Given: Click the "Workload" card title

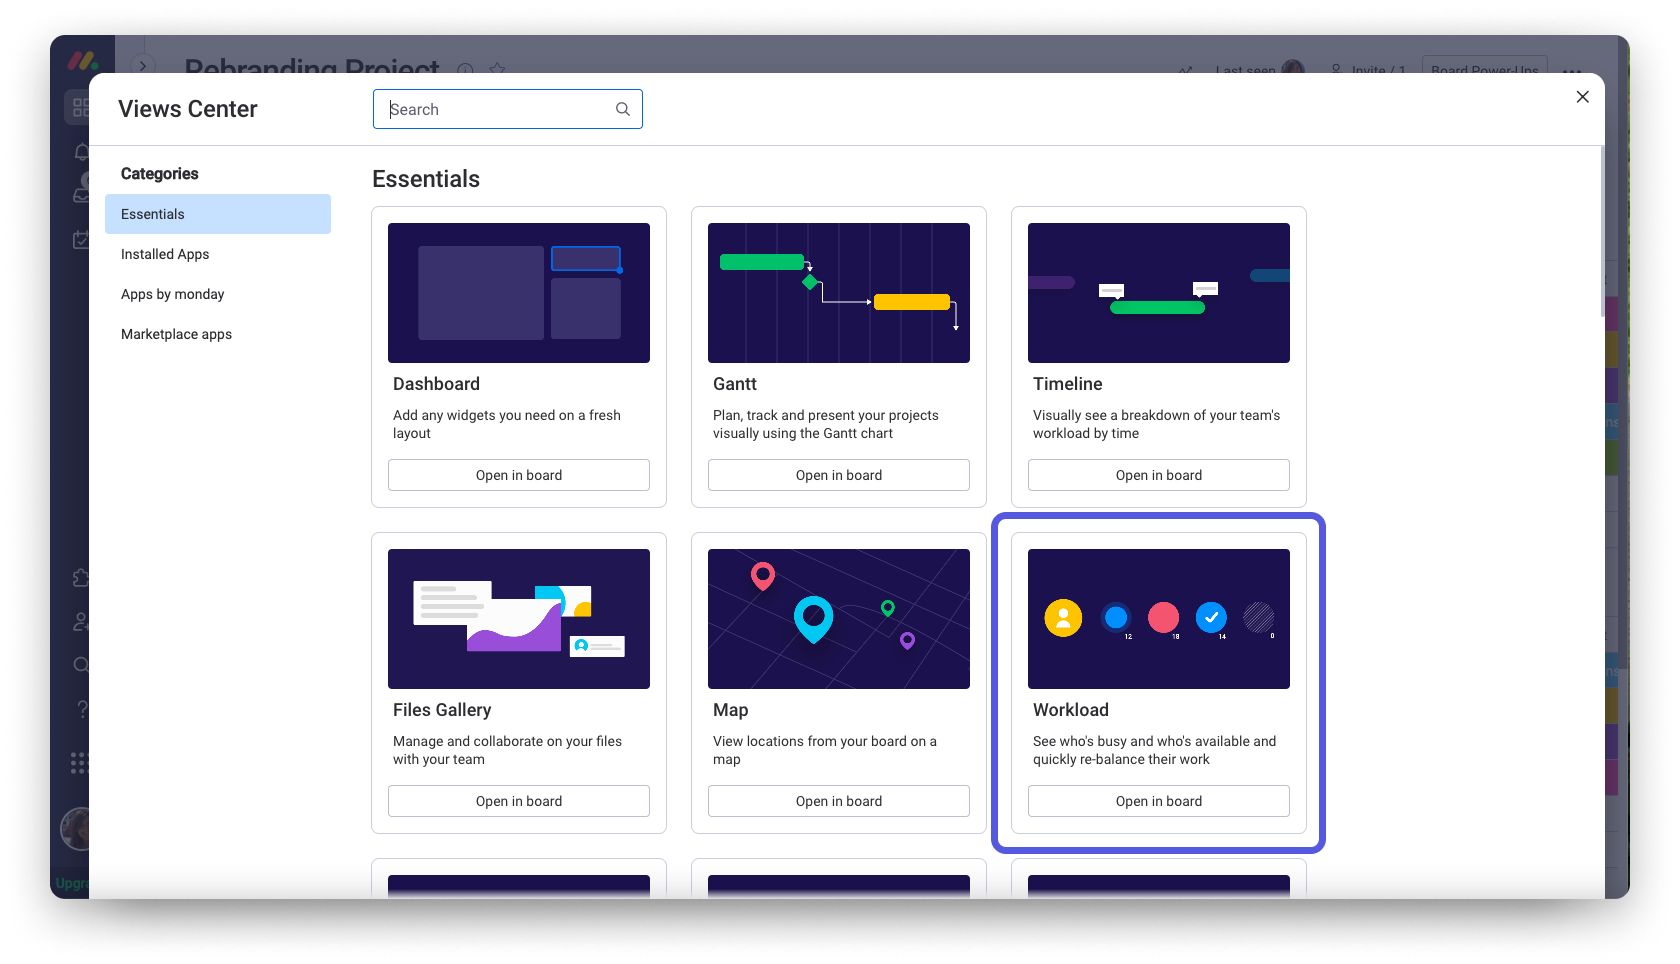Looking at the screenshot, I should (x=1071, y=710).
